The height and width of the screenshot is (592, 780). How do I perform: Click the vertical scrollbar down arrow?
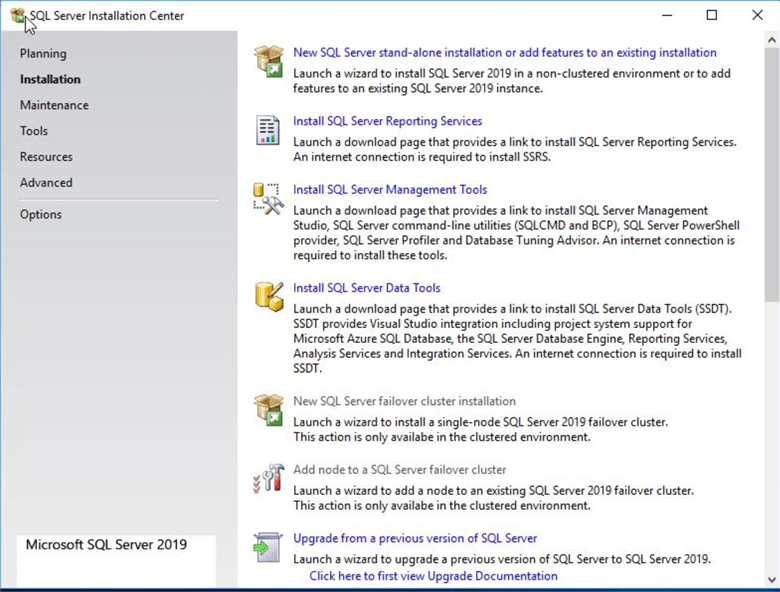(771, 579)
